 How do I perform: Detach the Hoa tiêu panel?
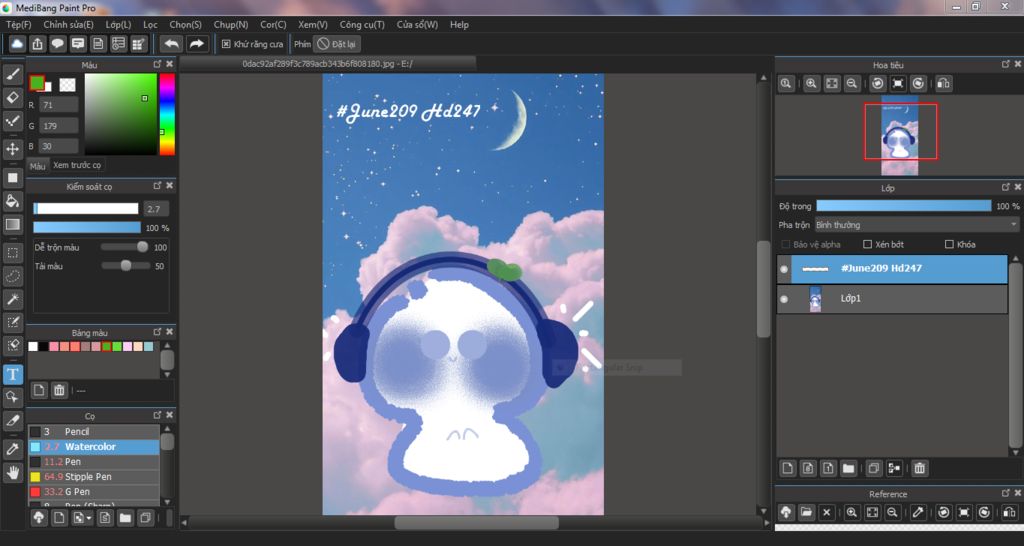click(1006, 64)
